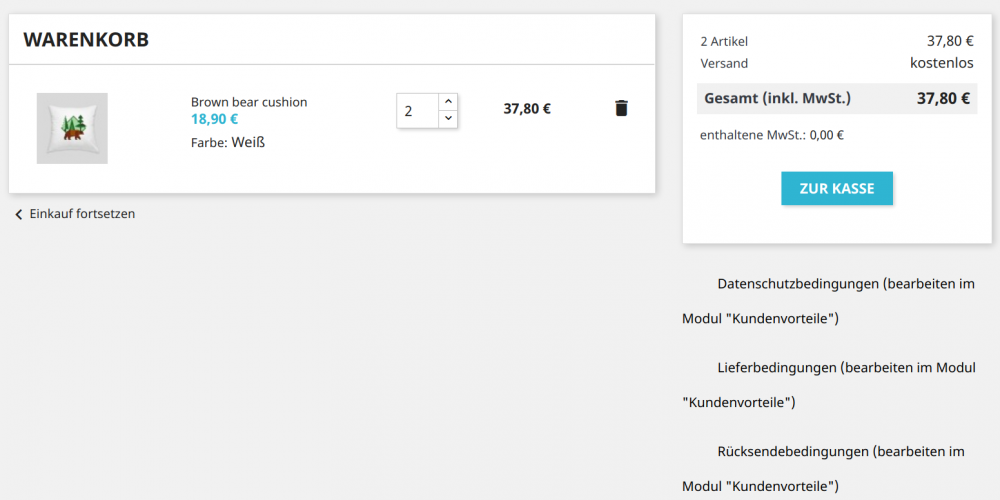Image resolution: width=1000 pixels, height=500 pixels.
Task: Click the Lieferbedingungen text block
Action: pyautogui.click(x=828, y=385)
